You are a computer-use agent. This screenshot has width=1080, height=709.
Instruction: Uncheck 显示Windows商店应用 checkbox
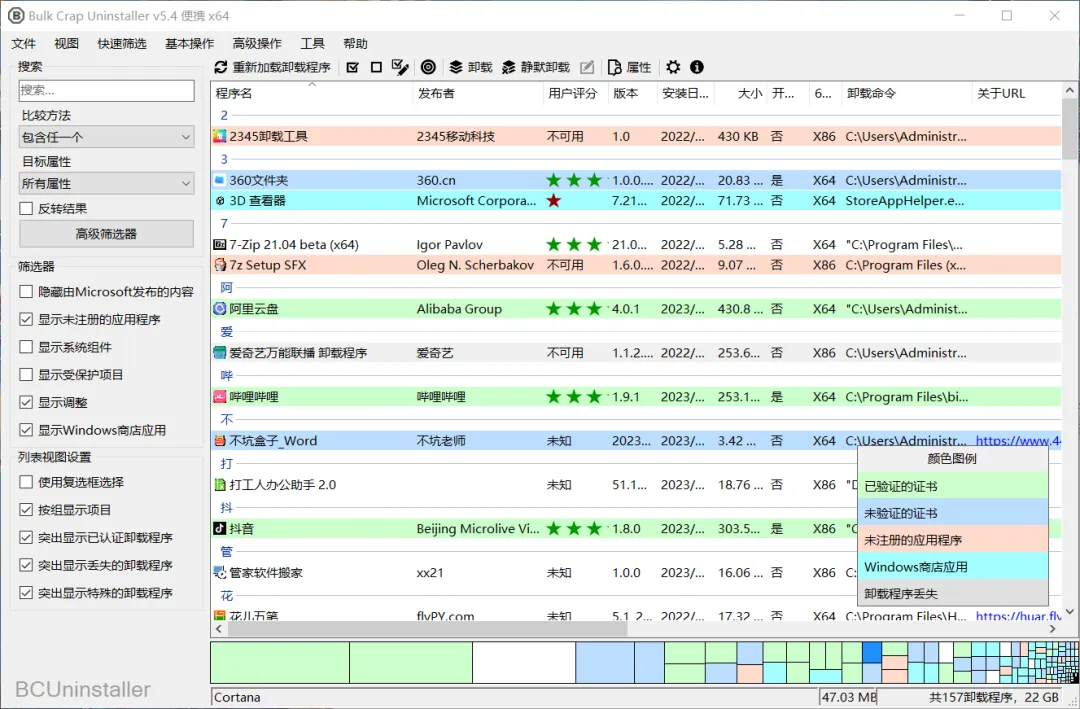coord(26,430)
